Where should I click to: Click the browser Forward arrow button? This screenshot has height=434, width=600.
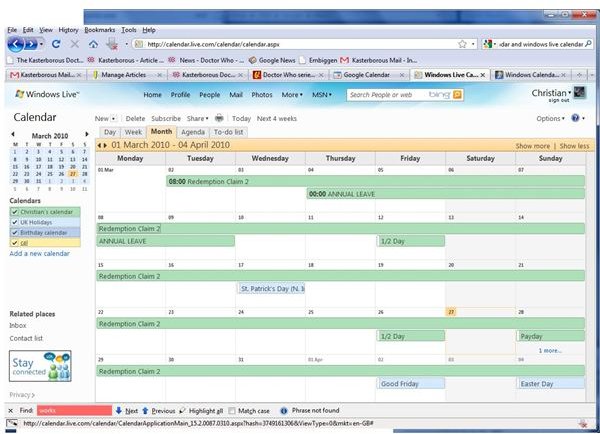click(x=31, y=44)
